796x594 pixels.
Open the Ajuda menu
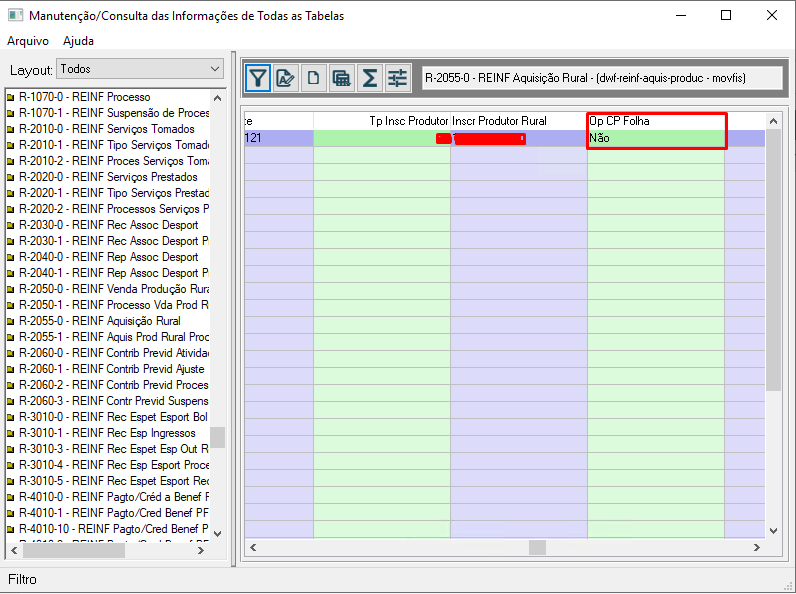(78, 41)
